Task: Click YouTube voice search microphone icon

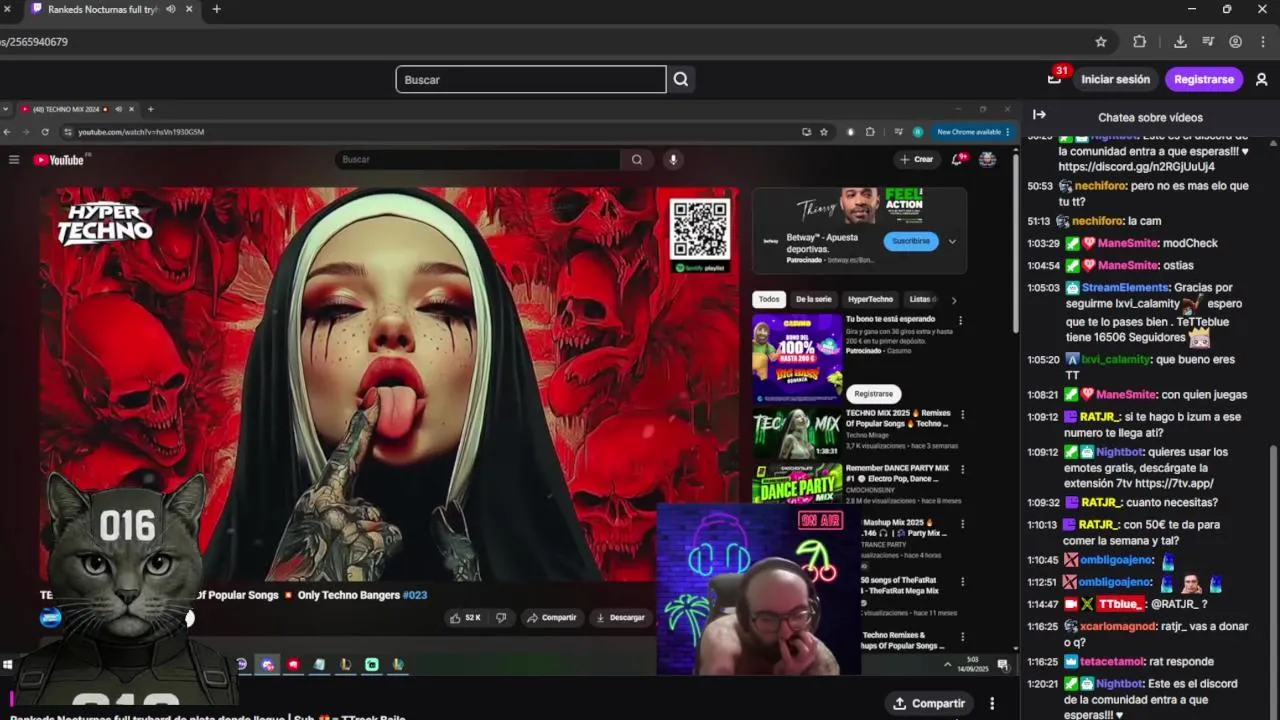Action: pos(673,159)
